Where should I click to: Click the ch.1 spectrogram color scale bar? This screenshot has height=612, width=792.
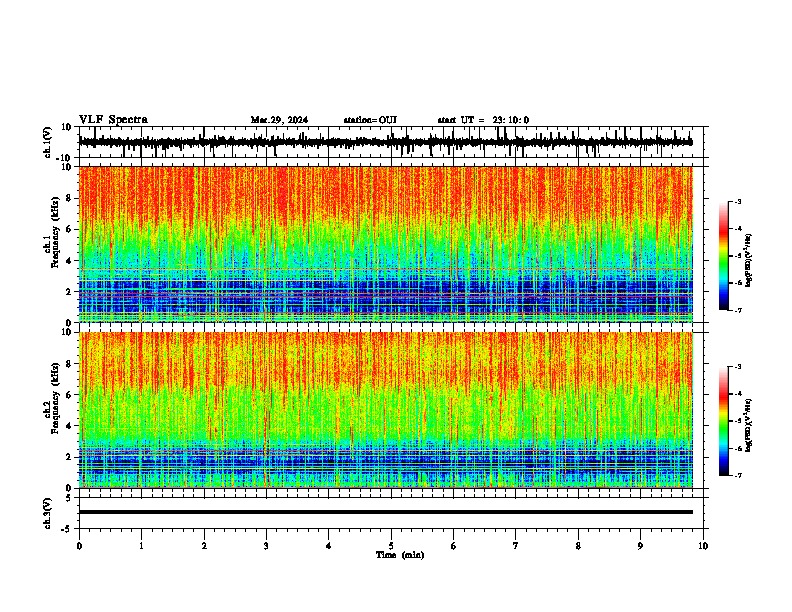click(x=724, y=256)
